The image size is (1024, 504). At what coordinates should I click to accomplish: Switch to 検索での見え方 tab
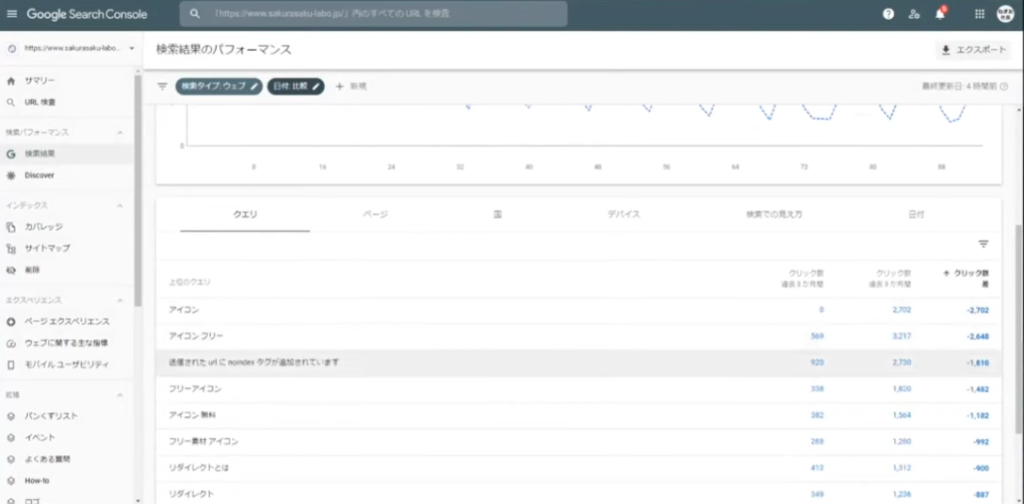(775, 214)
